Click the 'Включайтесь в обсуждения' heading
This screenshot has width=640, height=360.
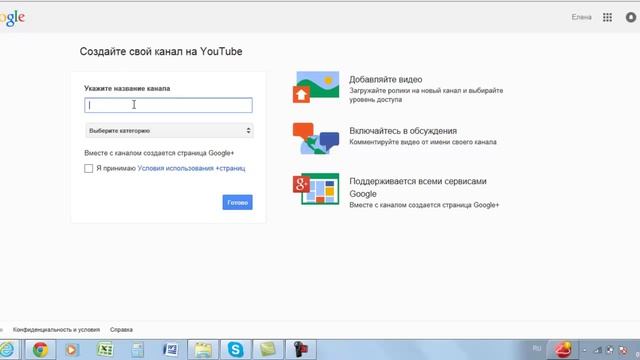[x=403, y=131]
